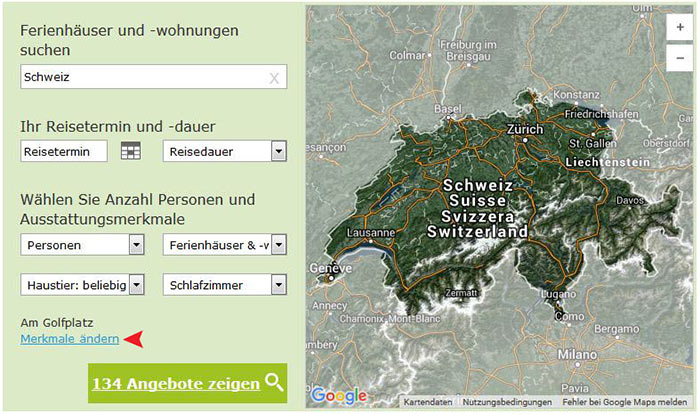Image resolution: width=700 pixels, height=414 pixels.
Task: Click the Merkmale ändern link
Action: tap(70, 339)
